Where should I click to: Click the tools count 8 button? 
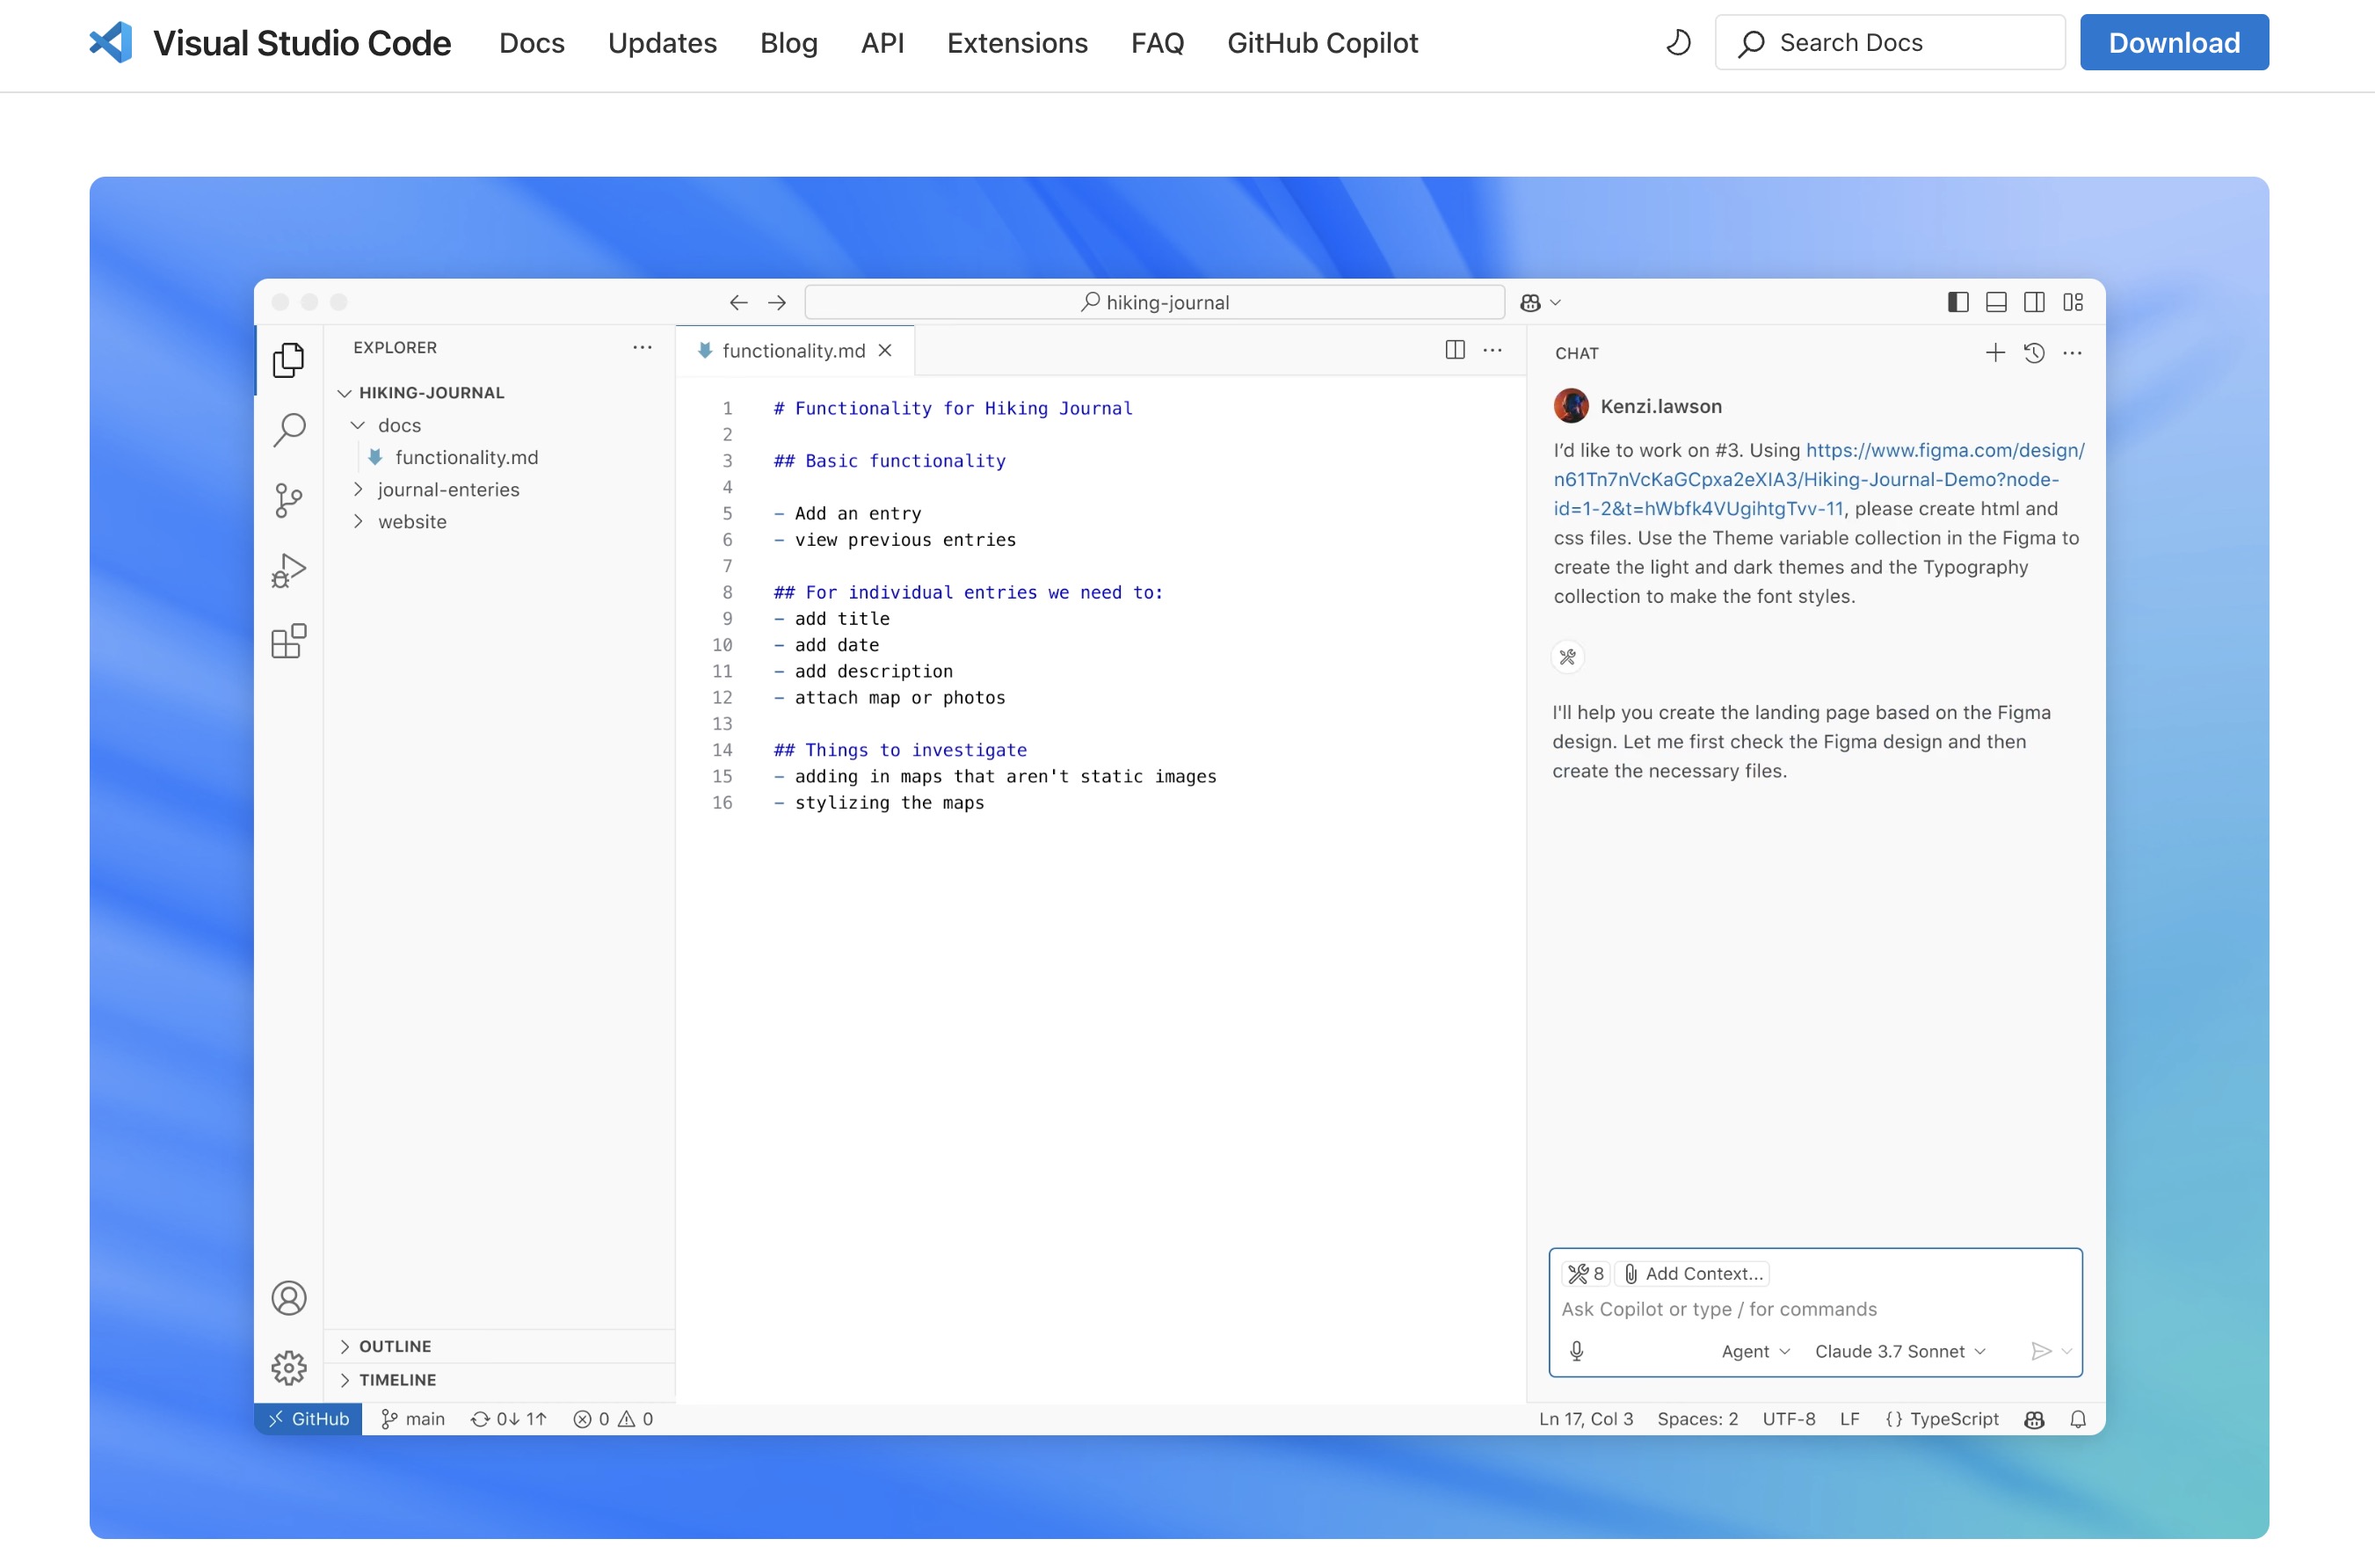click(1586, 1273)
